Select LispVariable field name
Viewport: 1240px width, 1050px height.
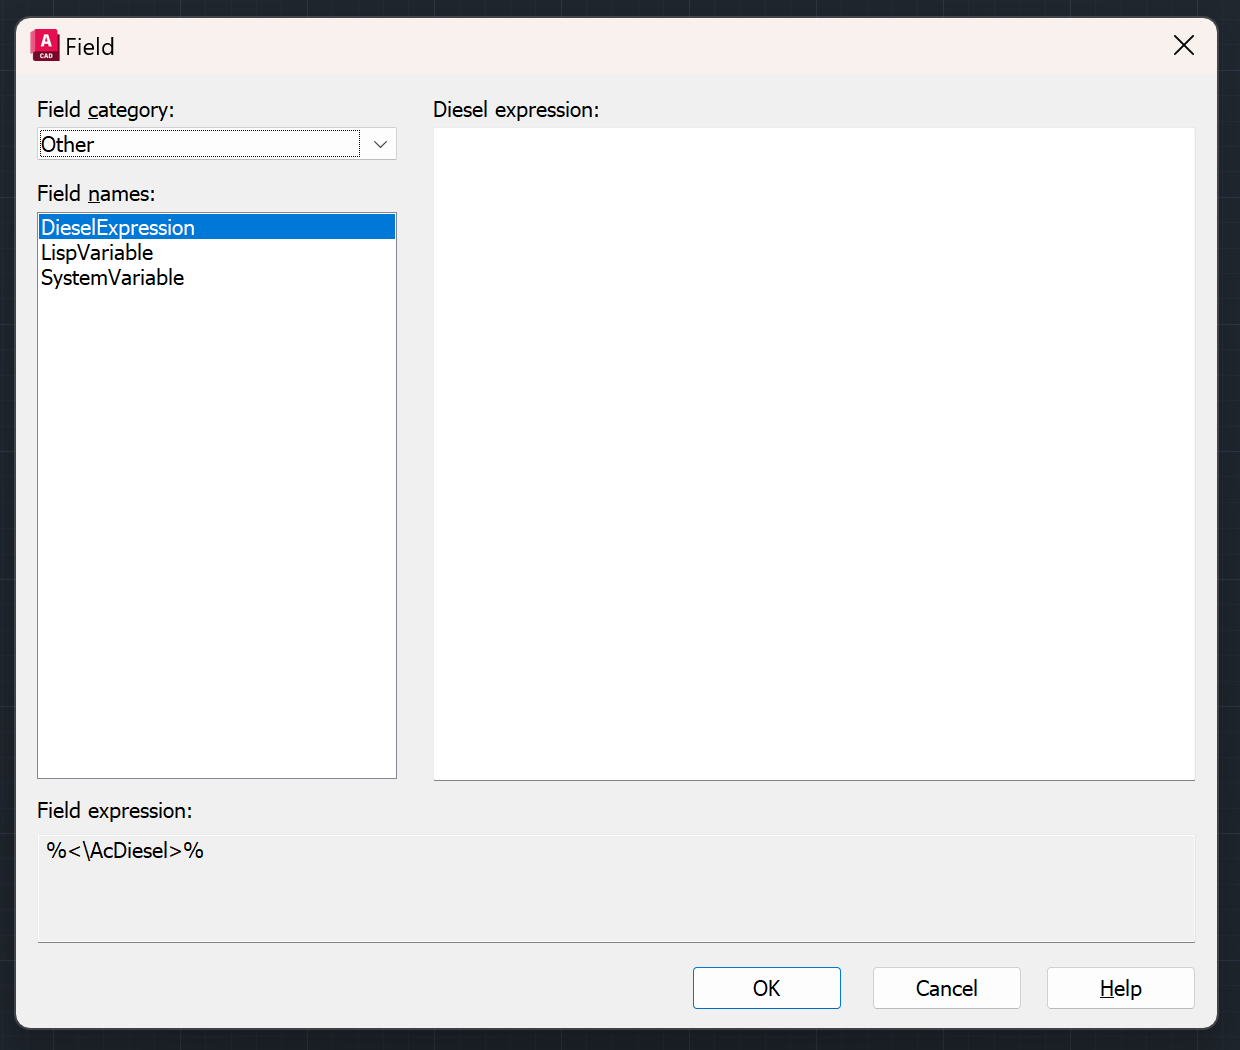[x=97, y=253]
